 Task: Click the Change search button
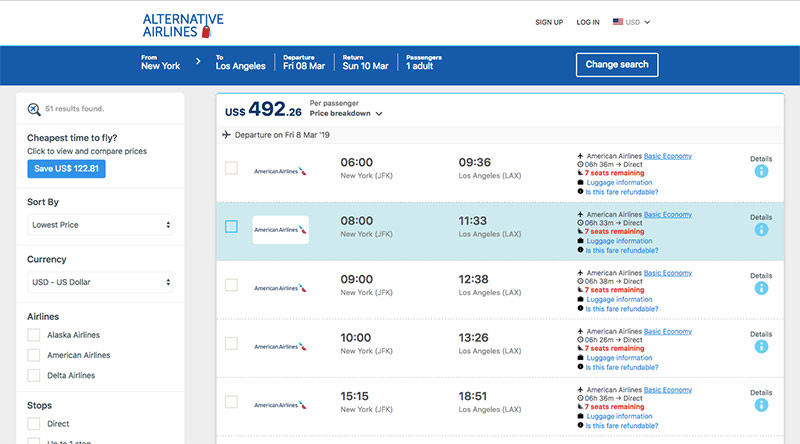pyautogui.click(x=617, y=65)
